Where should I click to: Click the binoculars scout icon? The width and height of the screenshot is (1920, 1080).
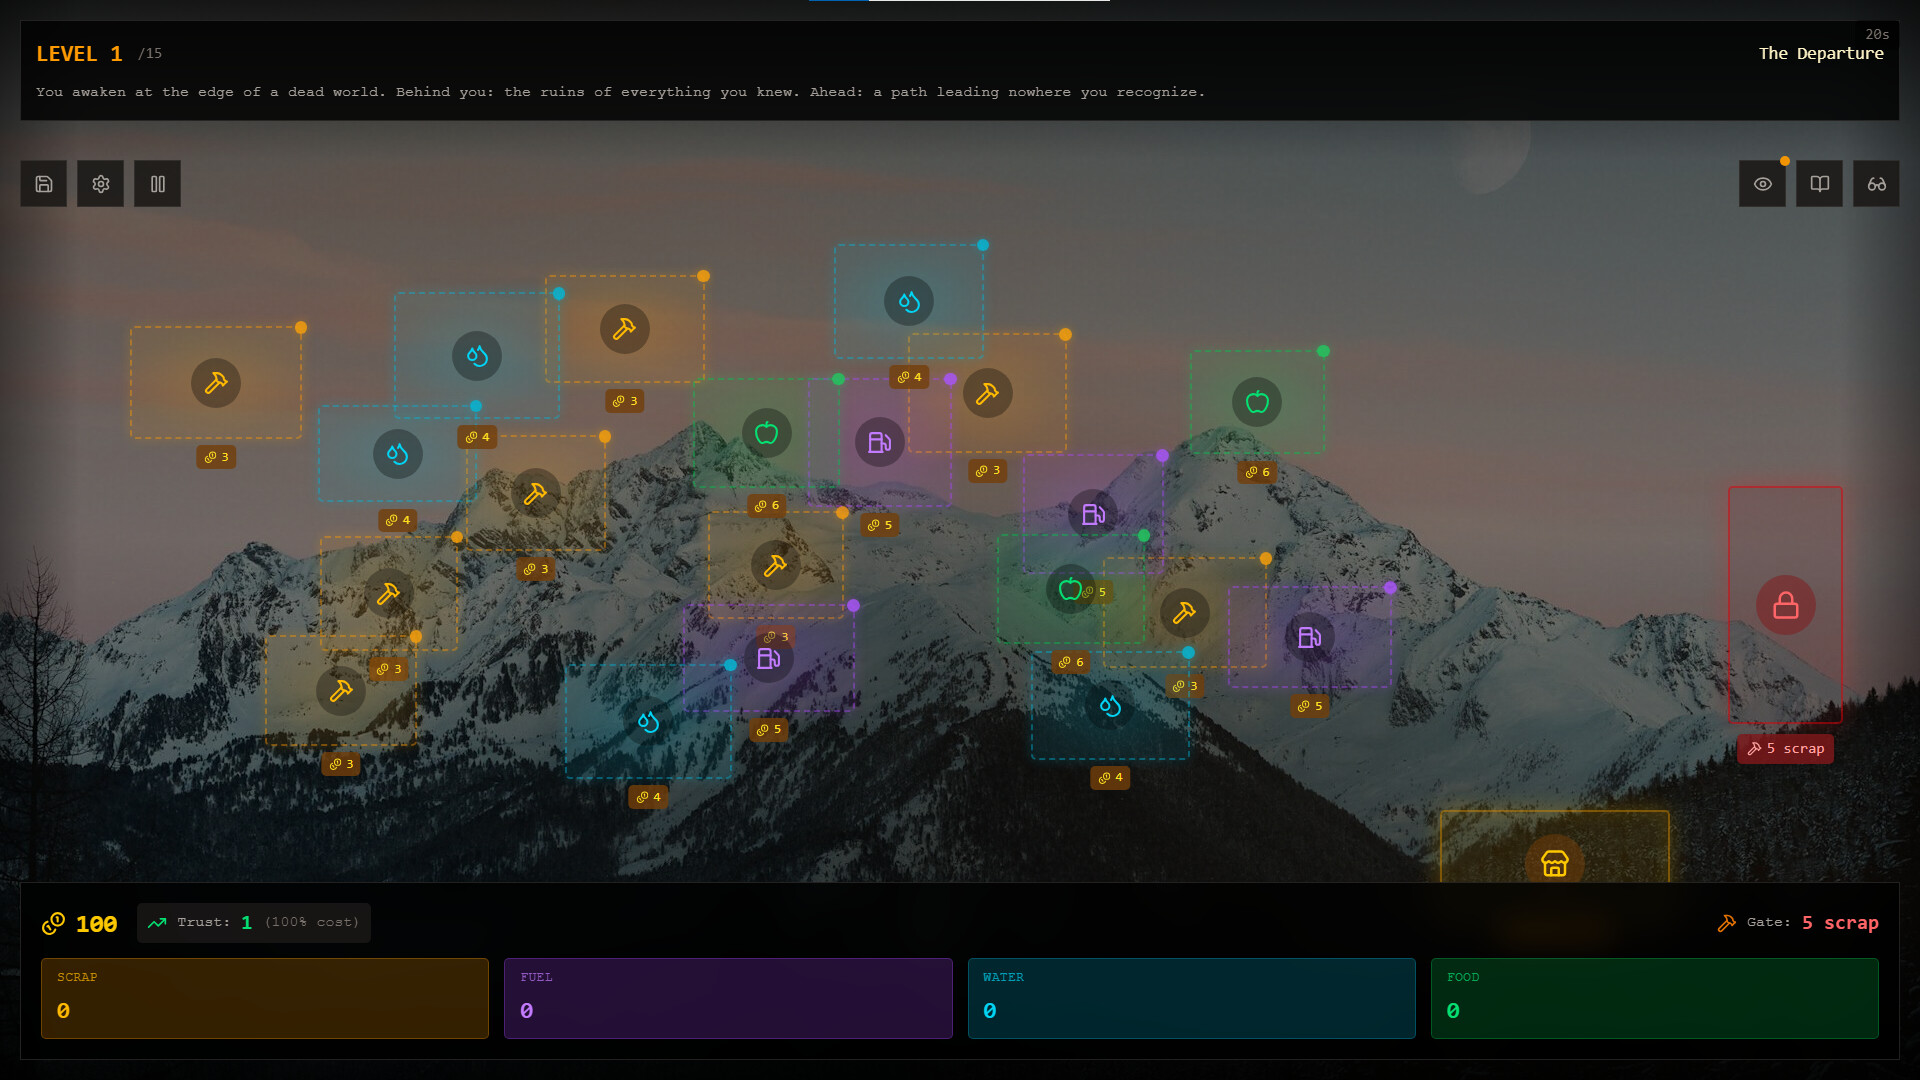click(1876, 184)
